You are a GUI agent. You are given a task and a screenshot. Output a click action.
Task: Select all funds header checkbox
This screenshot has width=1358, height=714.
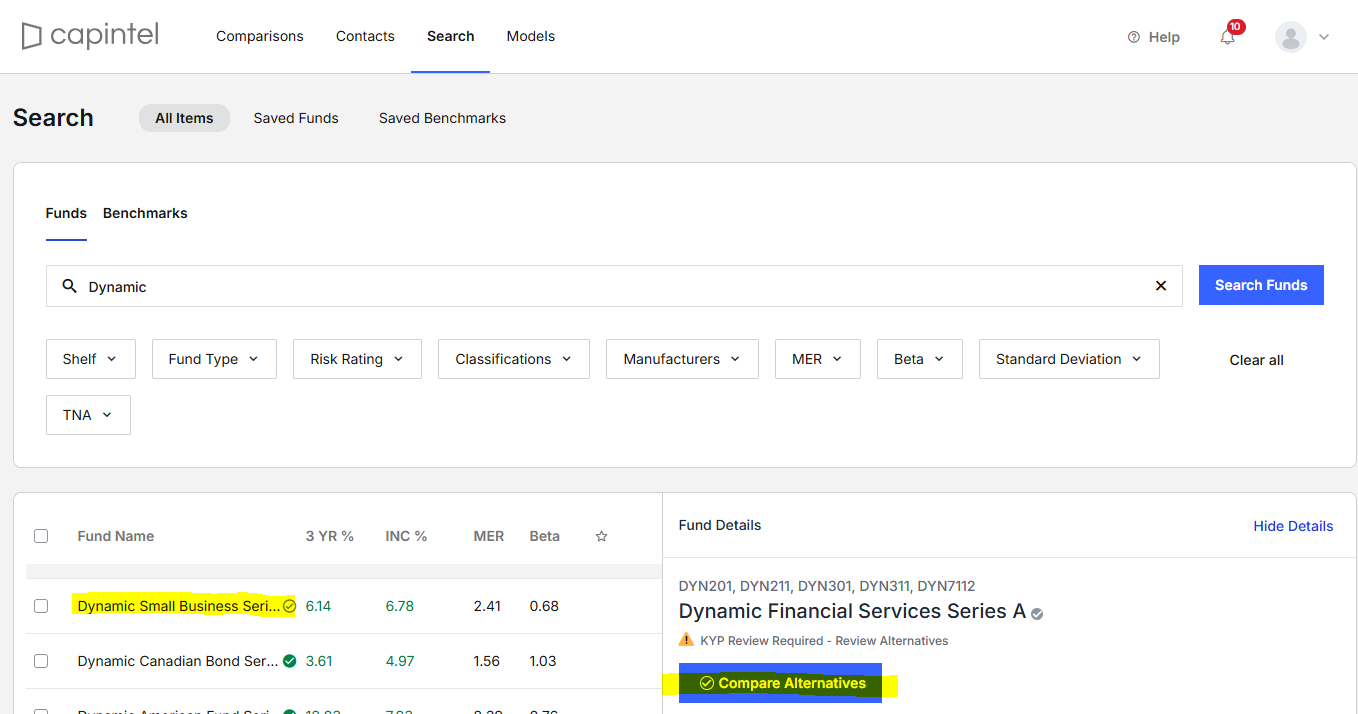click(x=41, y=536)
